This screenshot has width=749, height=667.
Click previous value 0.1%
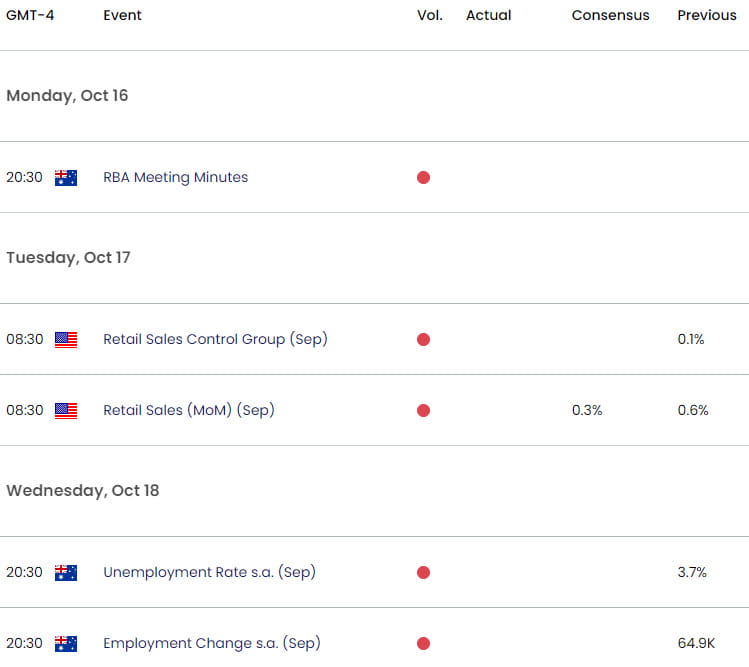pyautogui.click(x=691, y=339)
